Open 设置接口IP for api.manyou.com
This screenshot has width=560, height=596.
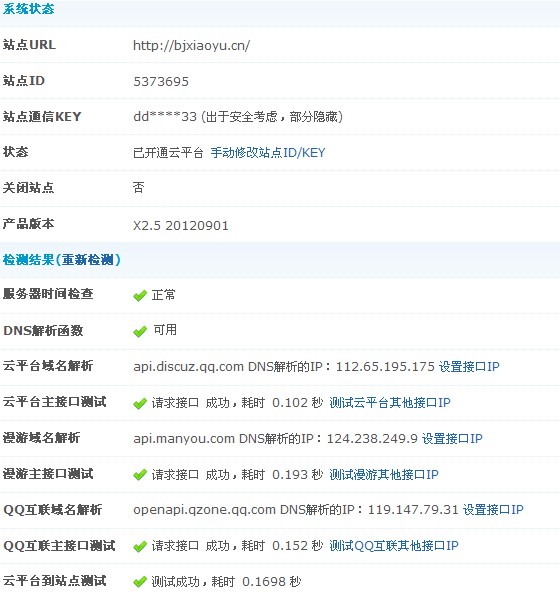click(452, 439)
